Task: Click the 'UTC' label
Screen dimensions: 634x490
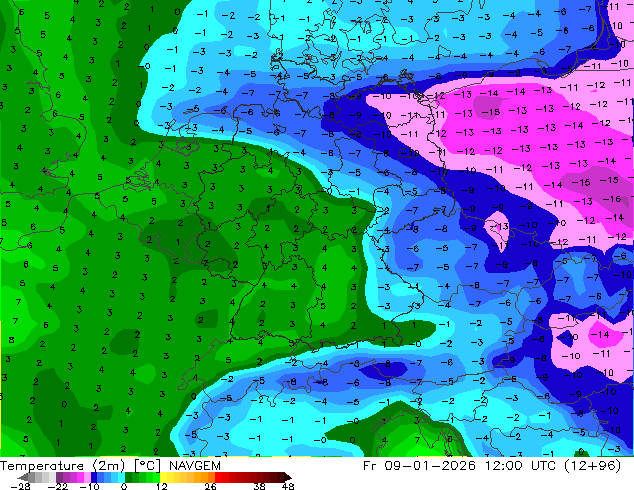Action: coord(544,466)
